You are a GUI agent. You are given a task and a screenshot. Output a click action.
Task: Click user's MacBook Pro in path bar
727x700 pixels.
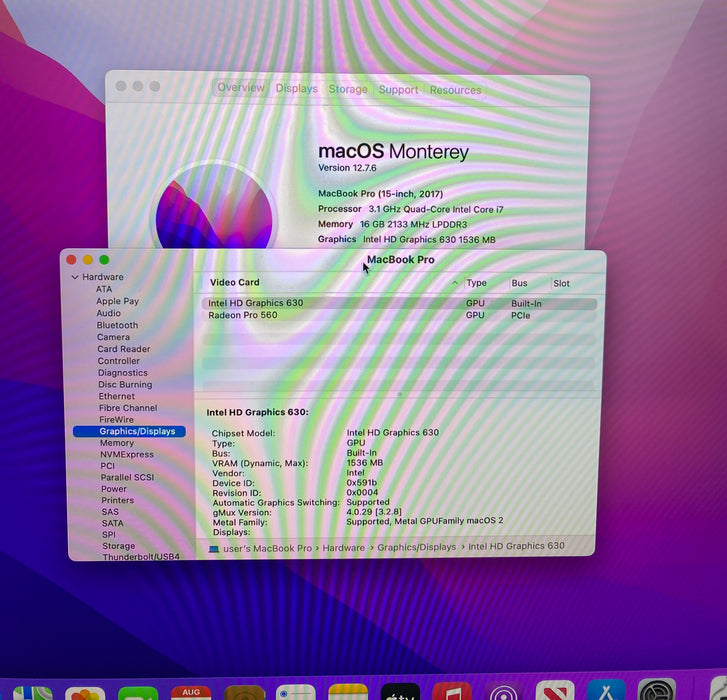(267, 548)
